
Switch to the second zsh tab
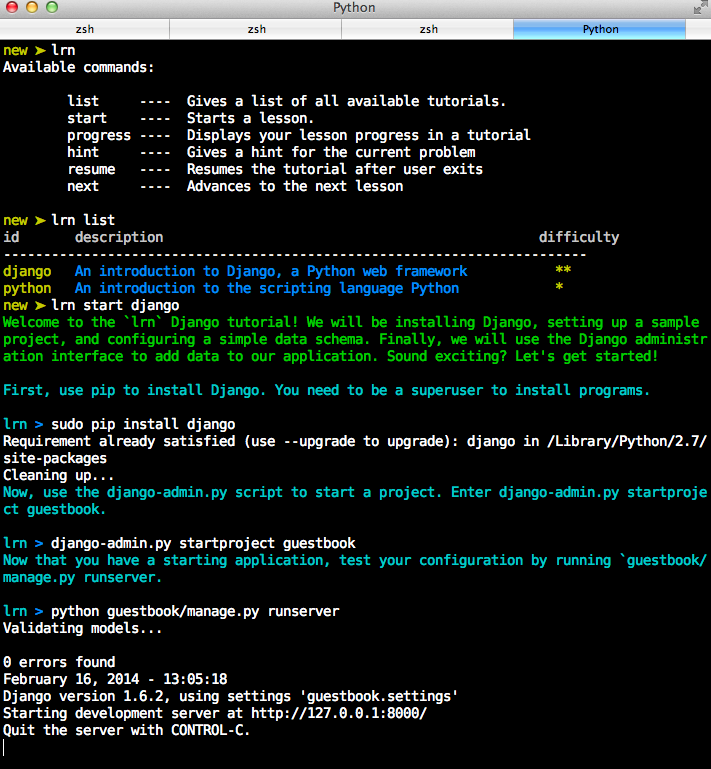pos(256,29)
